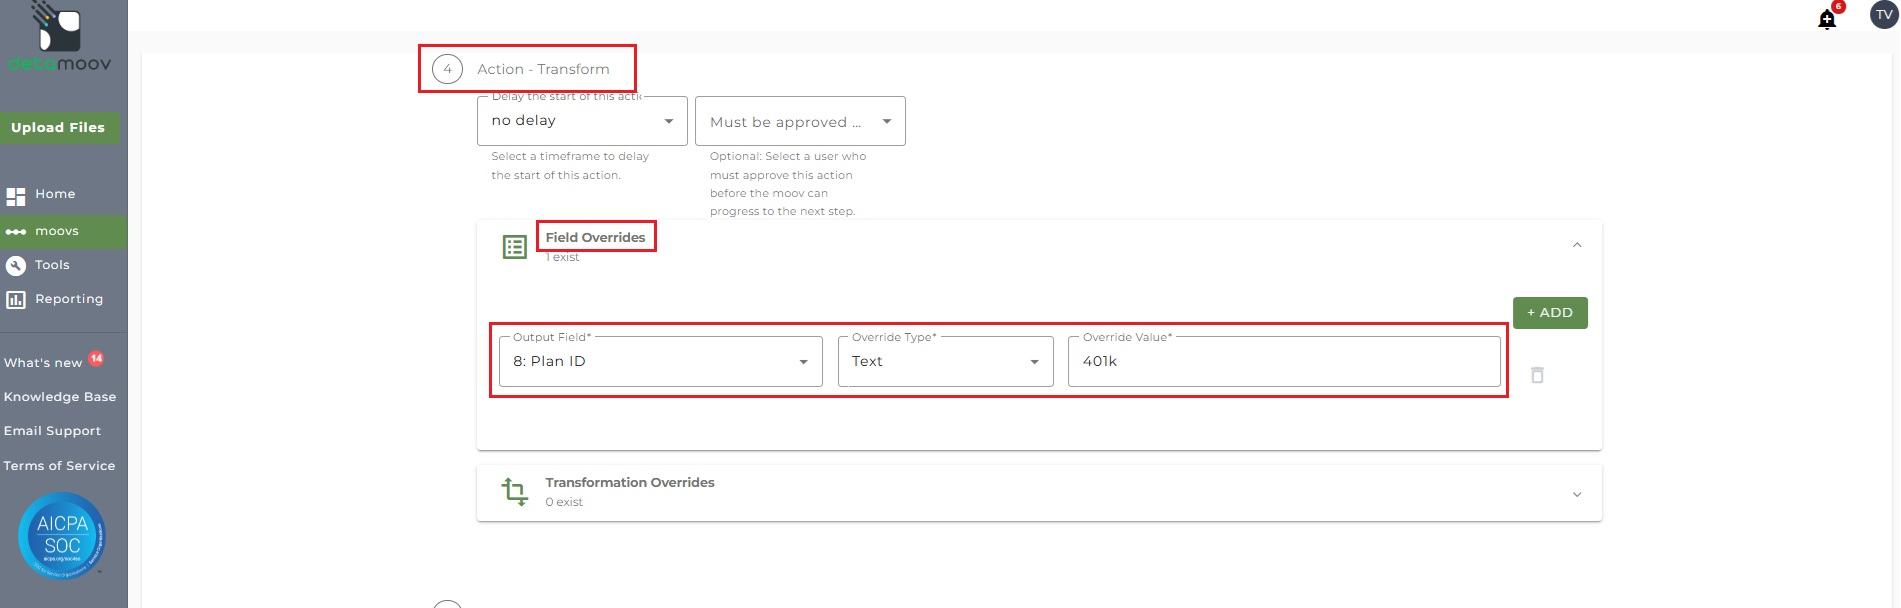Open notifications bell icon
The height and width of the screenshot is (608, 1901).
pos(1827,19)
